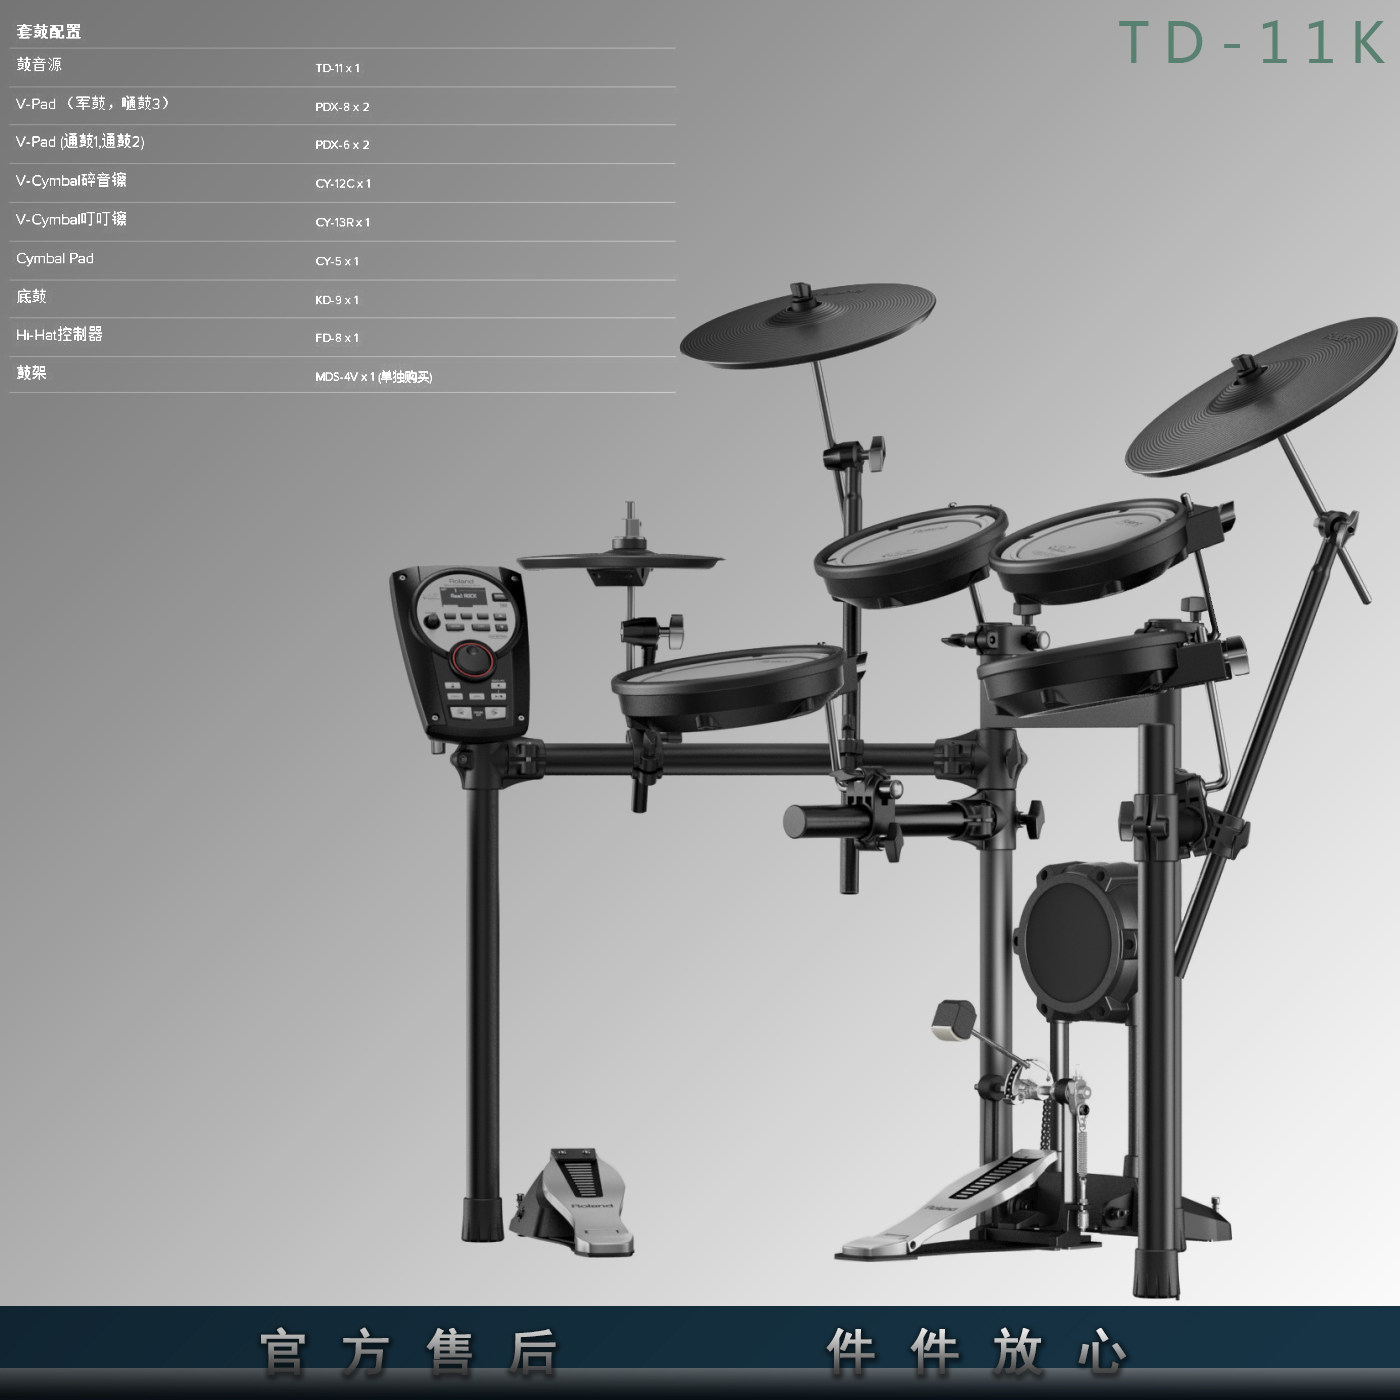Click the kick pedal beater head
This screenshot has height=1400, width=1400.
pos(952,1019)
